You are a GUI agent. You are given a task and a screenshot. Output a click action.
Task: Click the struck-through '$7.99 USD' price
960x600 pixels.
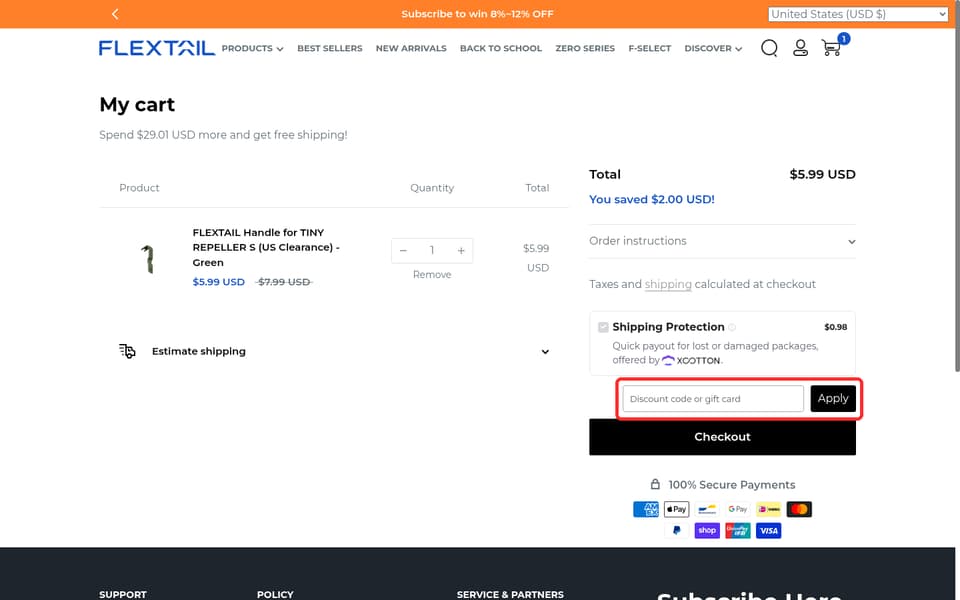(x=284, y=282)
